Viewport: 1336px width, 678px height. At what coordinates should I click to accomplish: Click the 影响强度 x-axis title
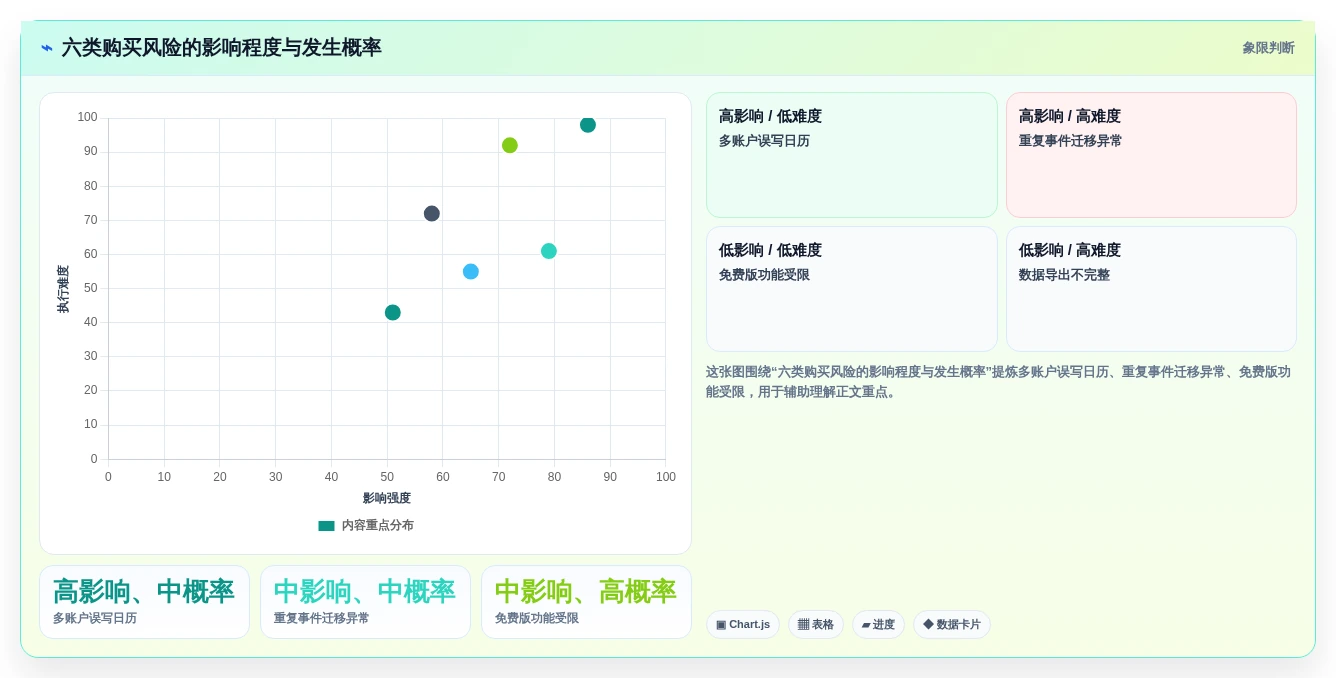(x=387, y=498)
